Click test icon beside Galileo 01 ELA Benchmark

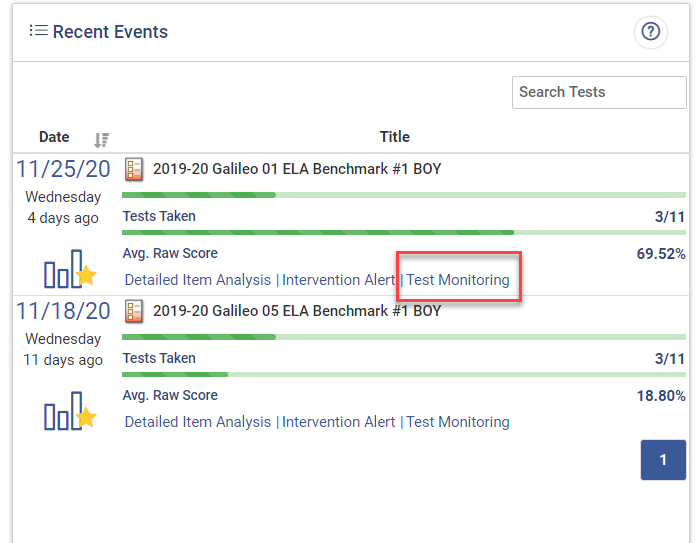click(x=134, y=169)
